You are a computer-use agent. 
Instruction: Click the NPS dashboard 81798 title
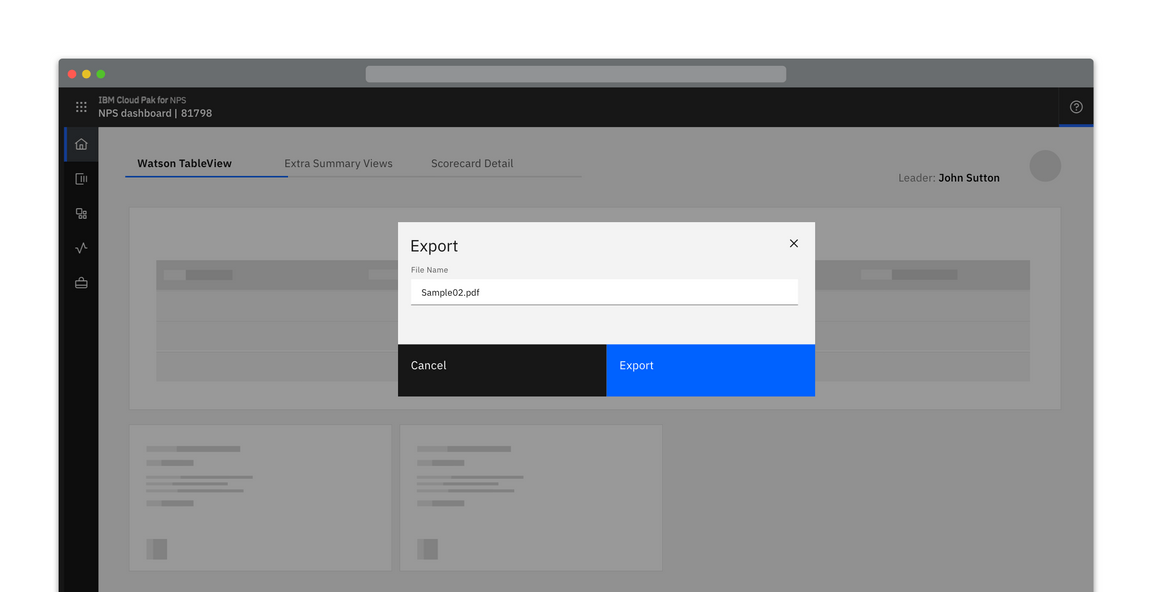(x=153, y=113)
